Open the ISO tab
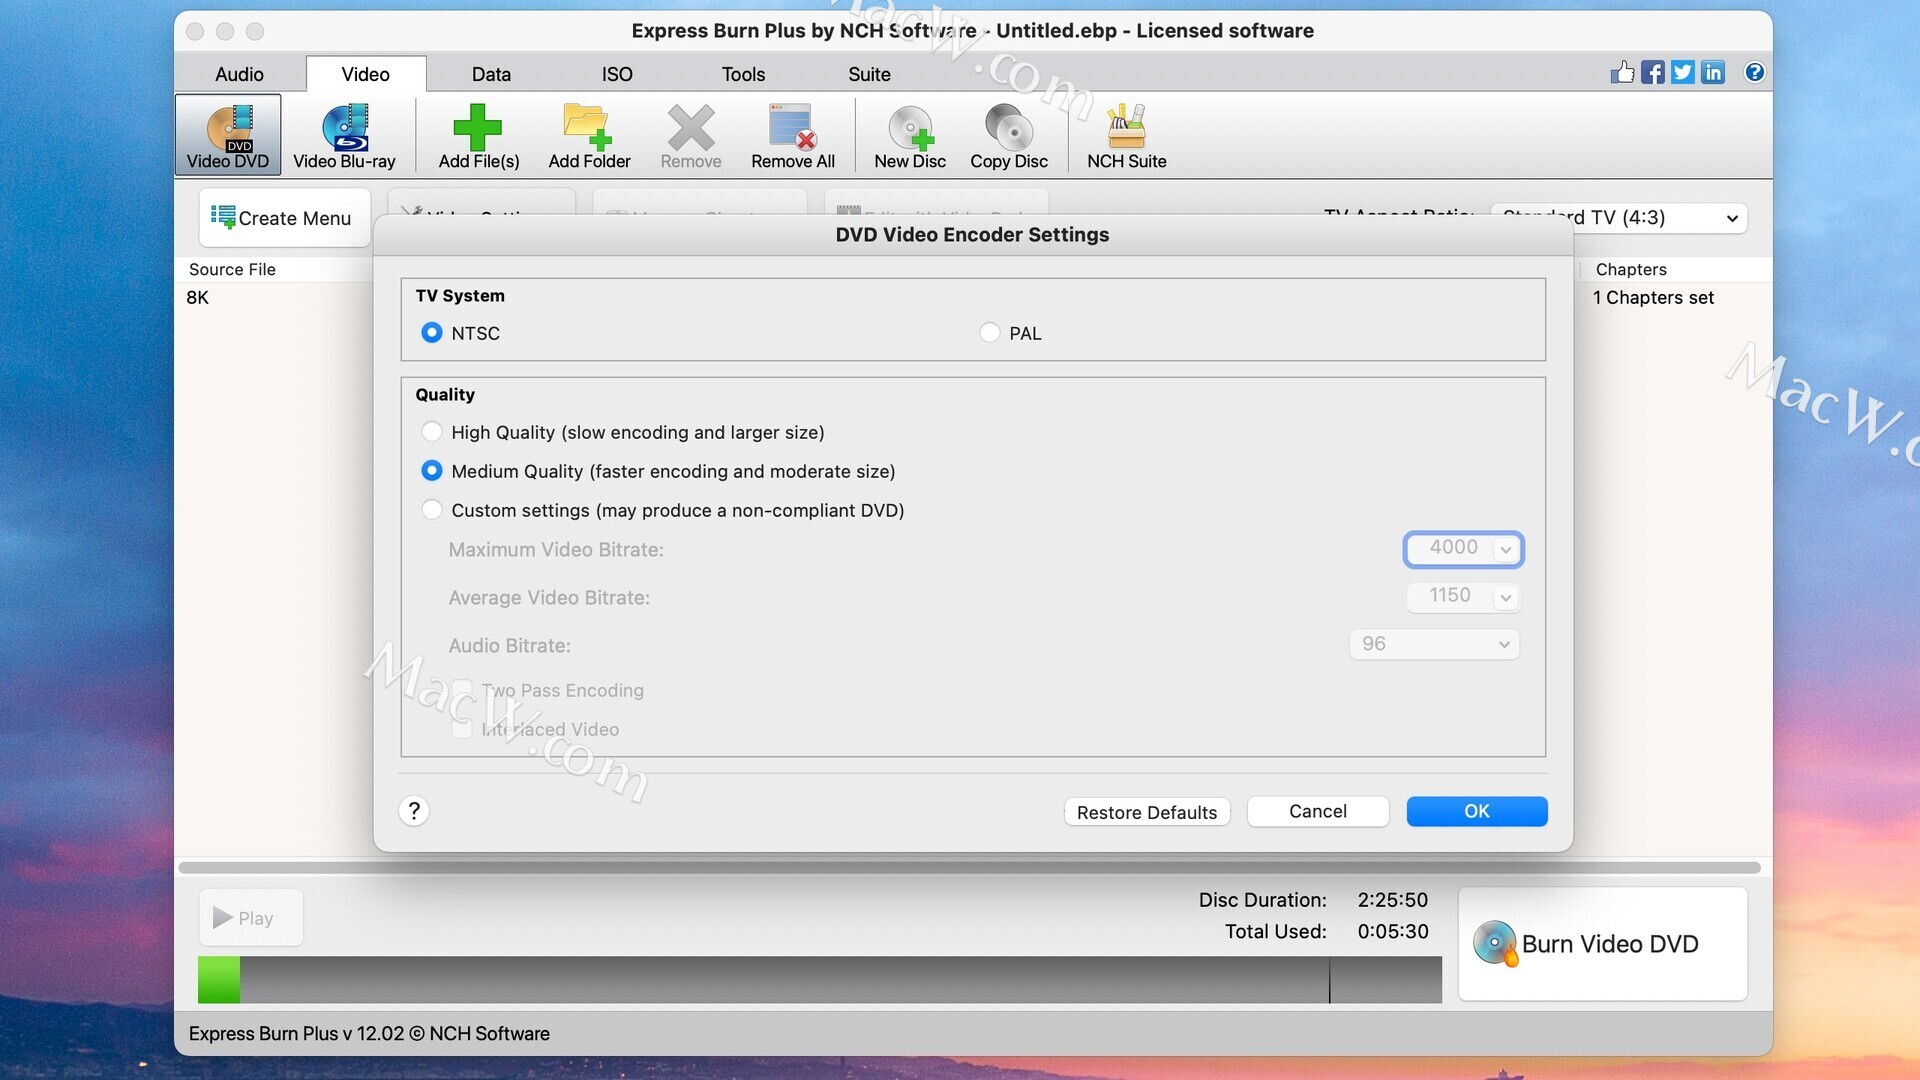 pos(616,74)
